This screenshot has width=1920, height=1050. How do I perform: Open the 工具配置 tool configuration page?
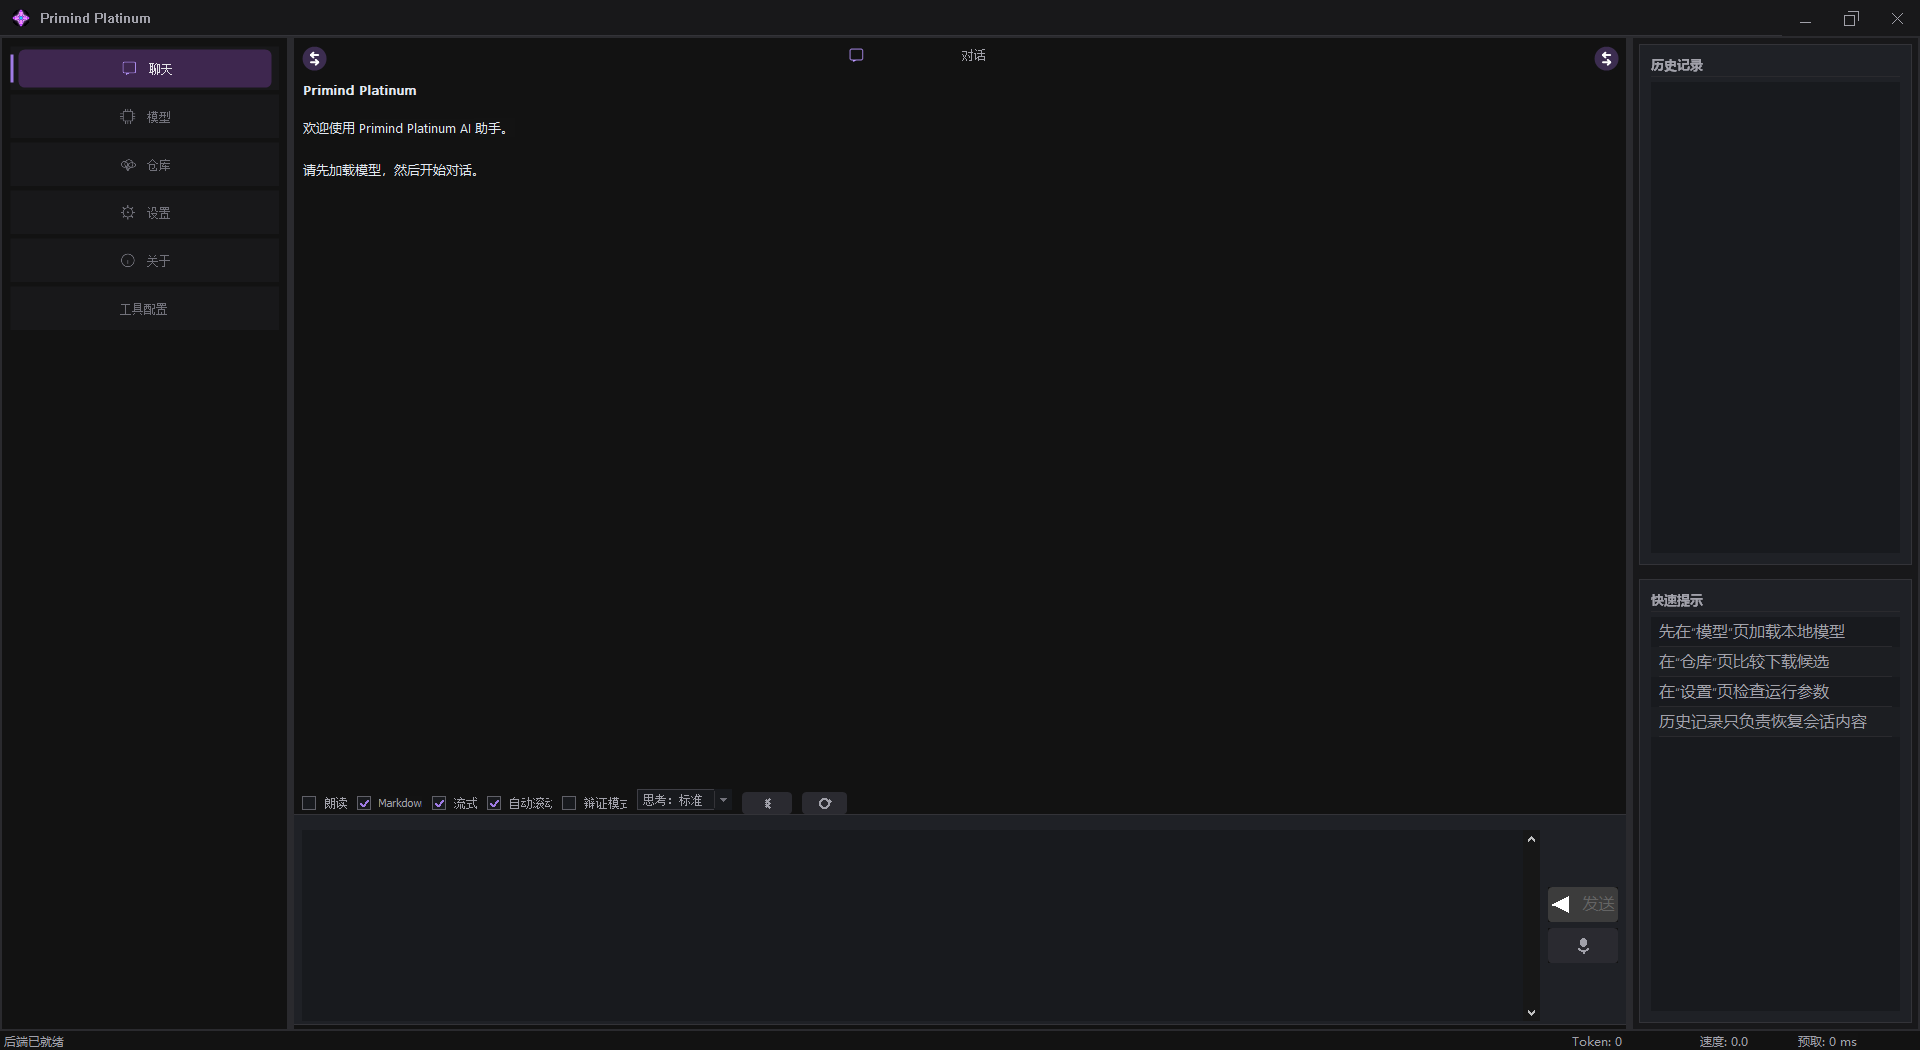coord(145,309)
